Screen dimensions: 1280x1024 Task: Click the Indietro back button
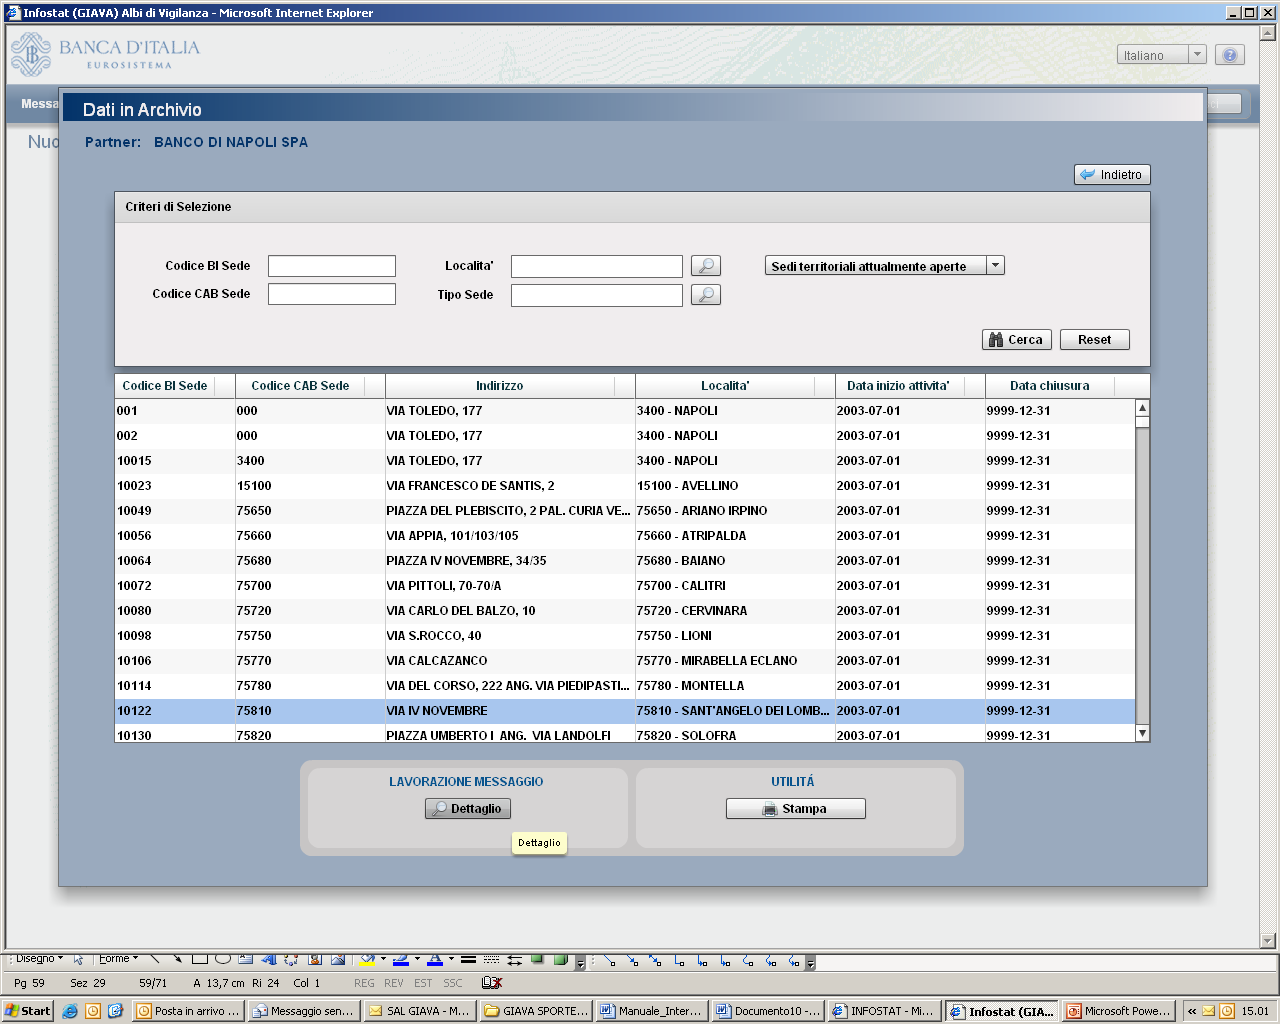[1112, 175]
